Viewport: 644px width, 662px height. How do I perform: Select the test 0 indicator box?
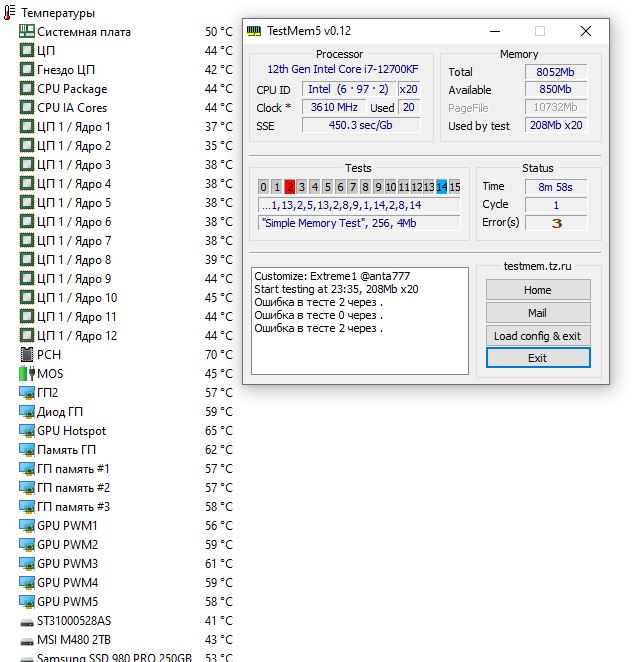[x=264, y=187]
